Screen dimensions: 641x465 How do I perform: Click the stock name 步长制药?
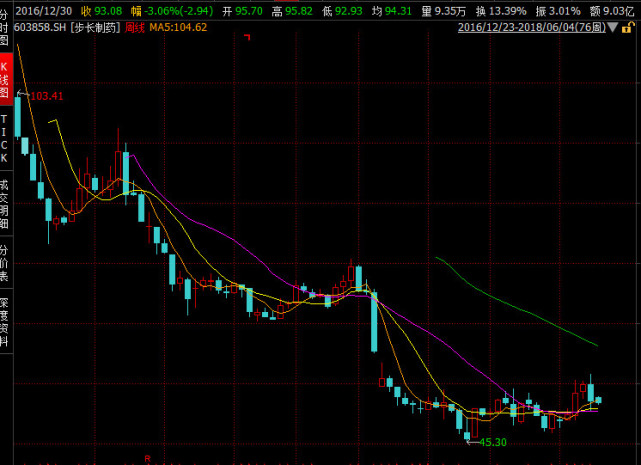pyautogui.click(x=95, y=28)
